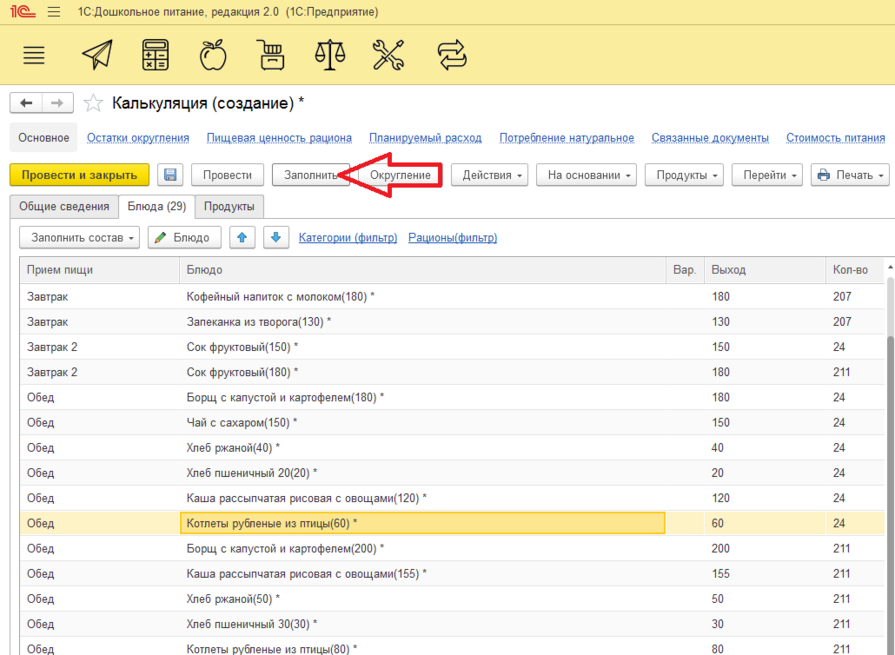Mark document as favorite with star icon
The image size is (895, 655).
point(93,103)
